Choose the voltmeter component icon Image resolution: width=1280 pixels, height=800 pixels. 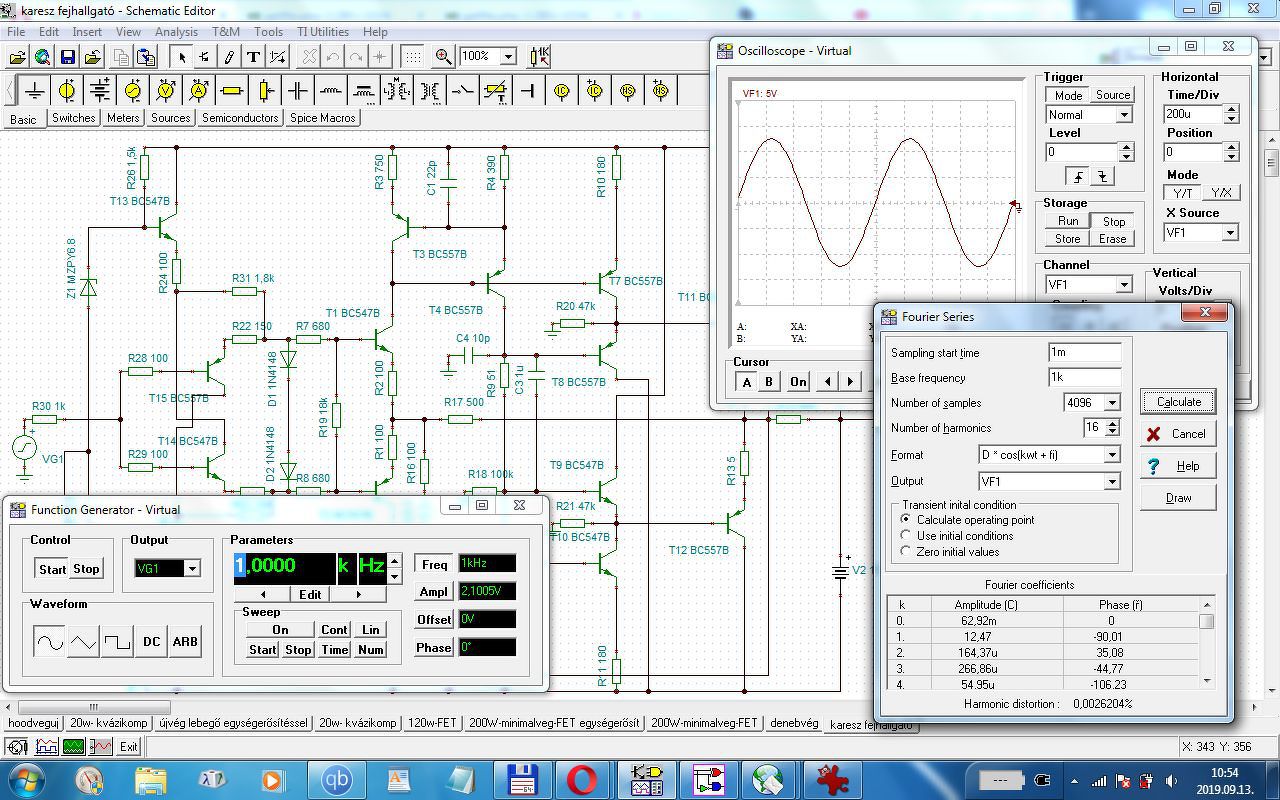tap(166, 91)
